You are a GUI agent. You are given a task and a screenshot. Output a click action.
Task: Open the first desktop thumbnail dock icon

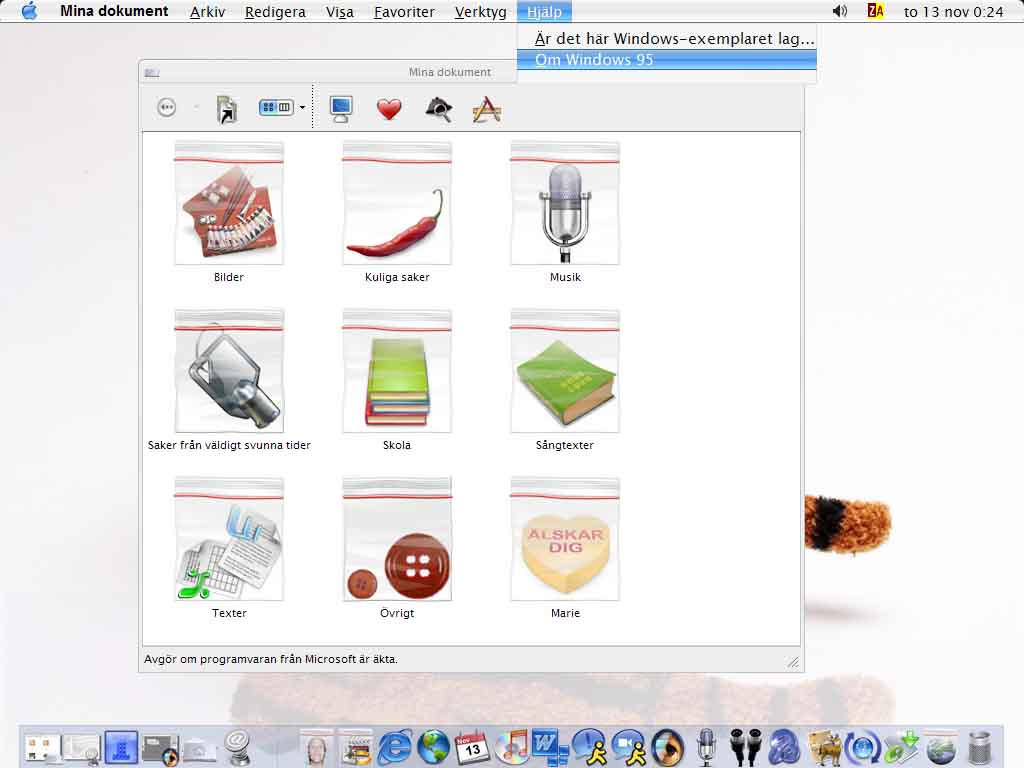pos(42,748)
